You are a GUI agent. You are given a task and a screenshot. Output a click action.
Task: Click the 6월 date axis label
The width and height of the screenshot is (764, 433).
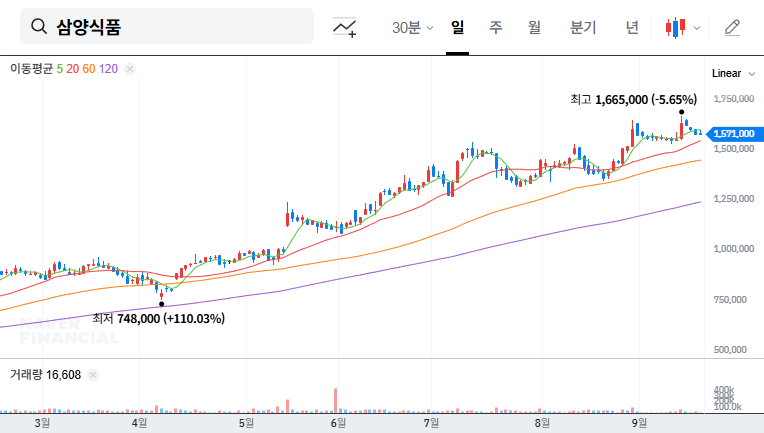(x=338, y=423)
